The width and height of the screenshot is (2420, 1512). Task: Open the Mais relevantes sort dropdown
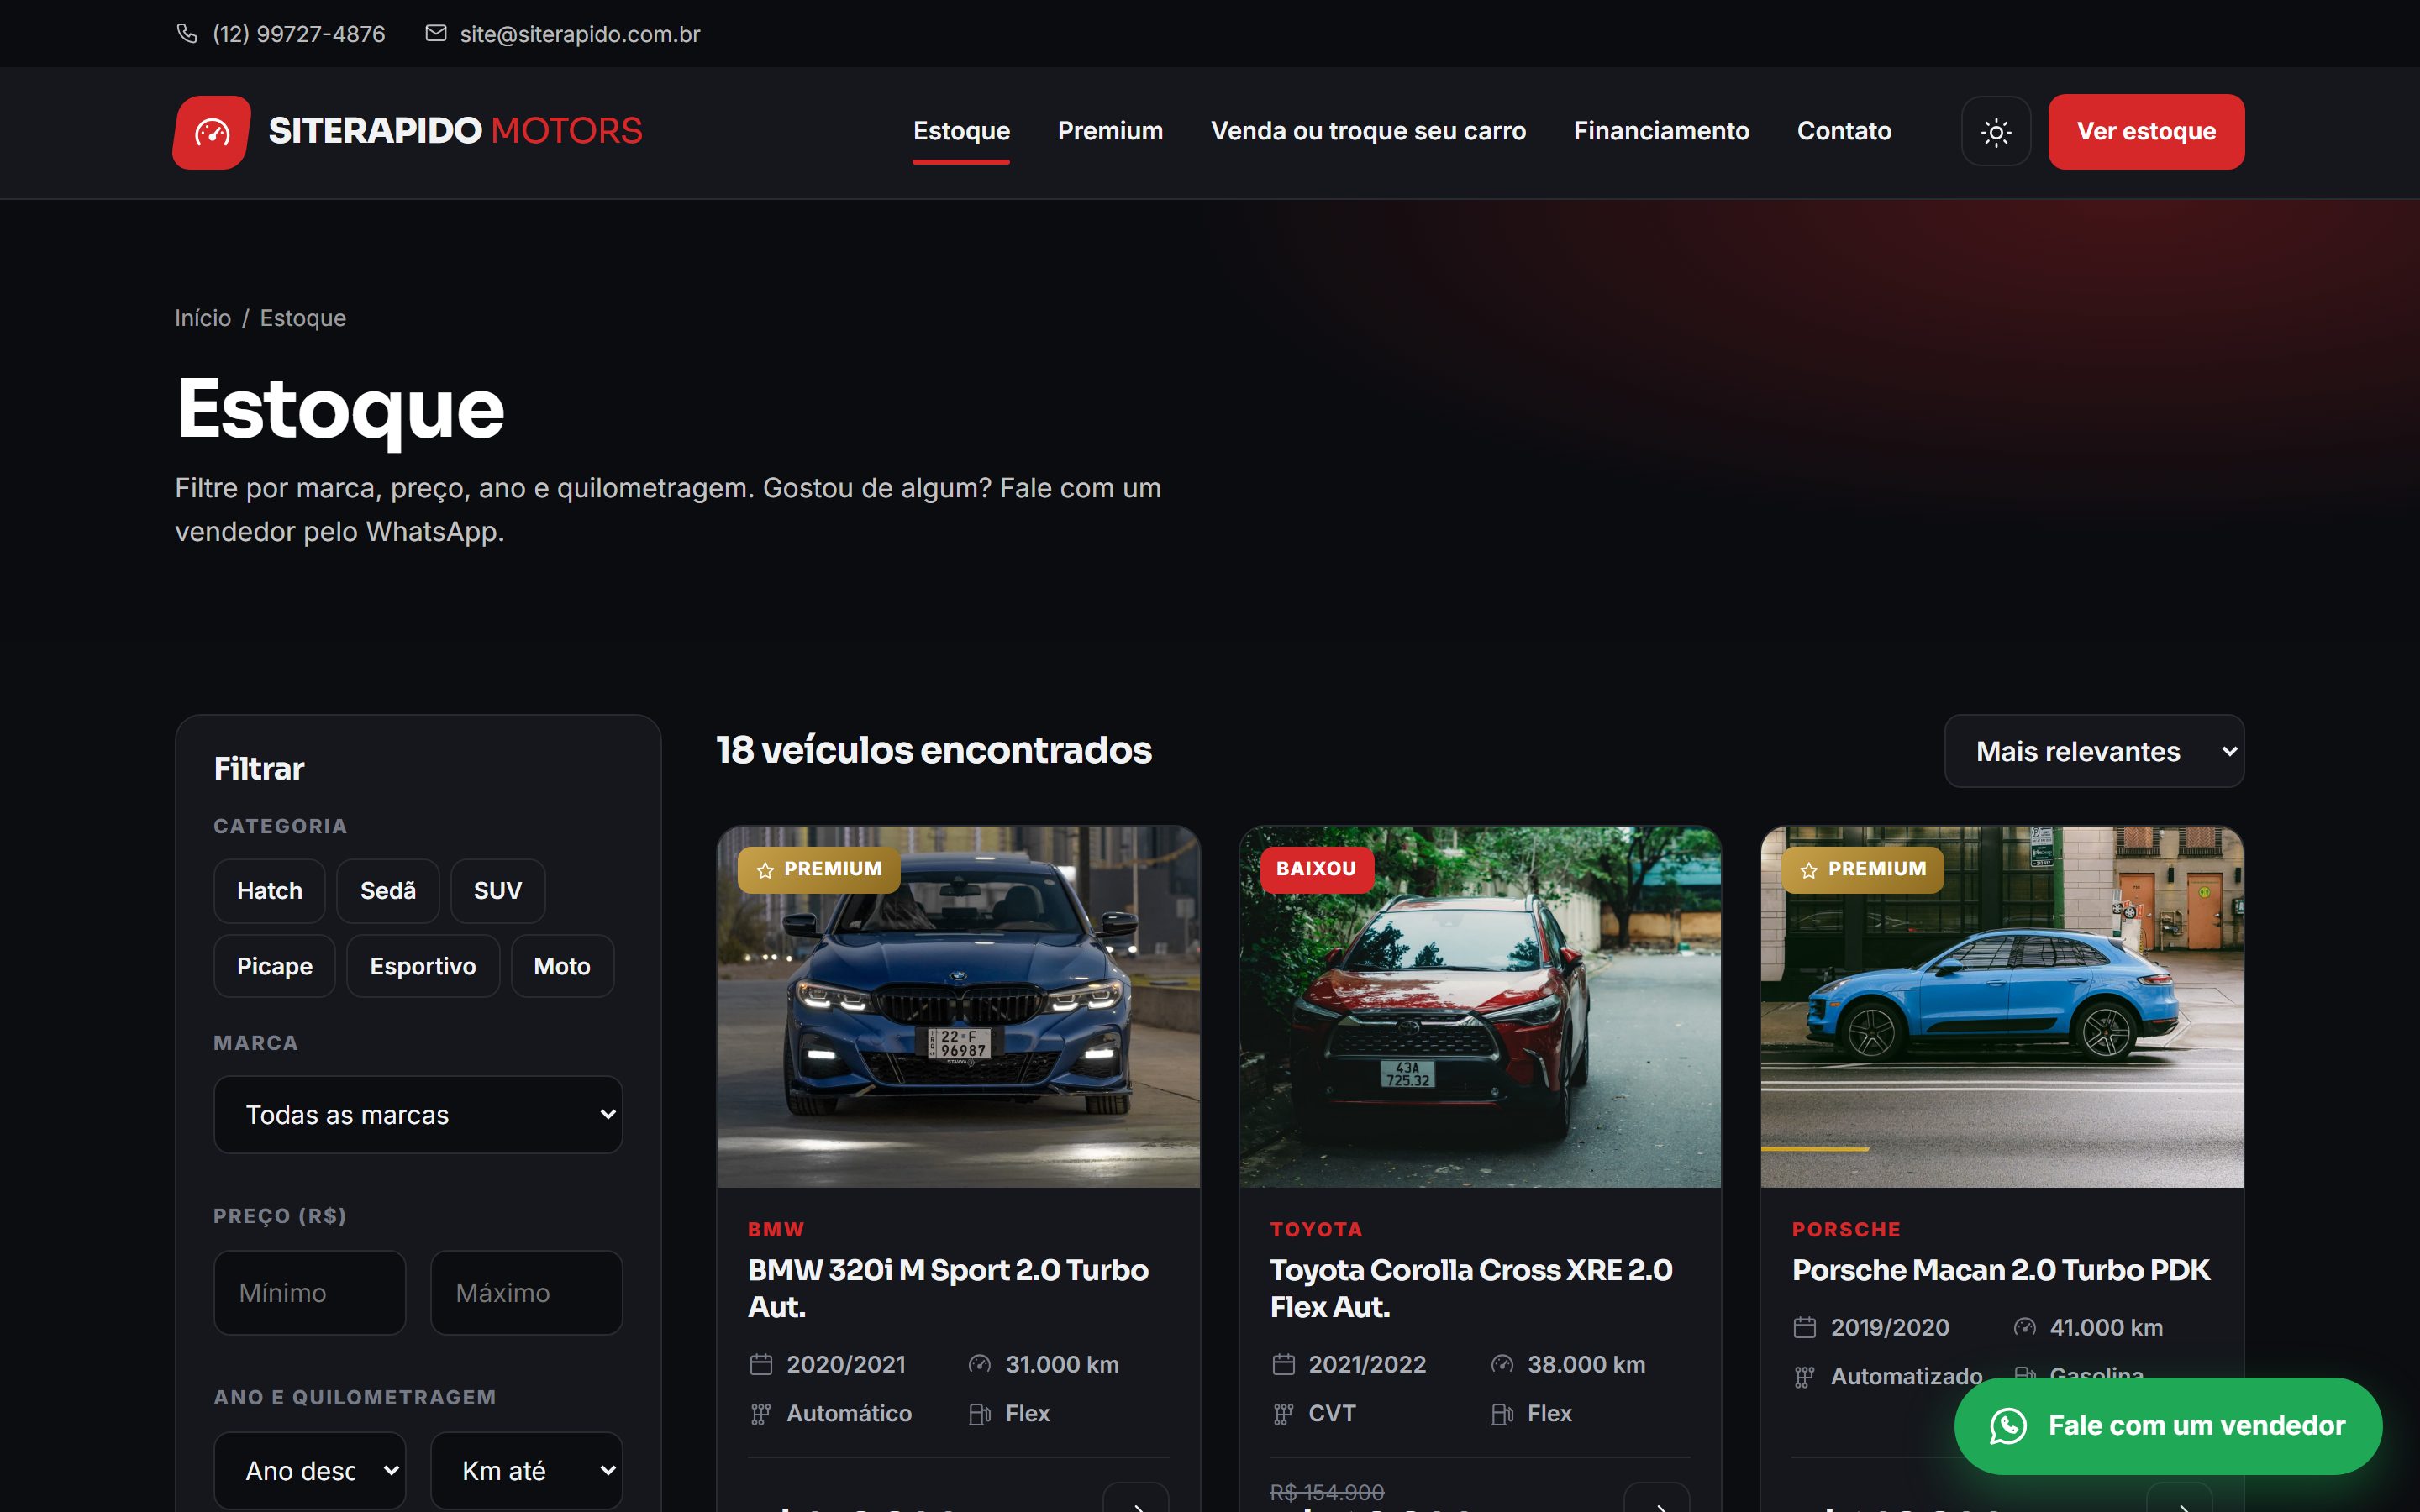(2094, 751)
